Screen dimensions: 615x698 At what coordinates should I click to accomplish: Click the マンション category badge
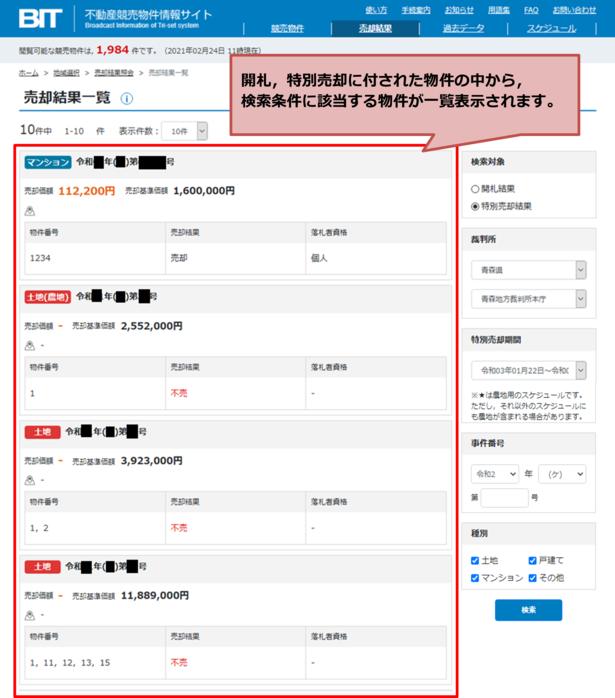coord(48,162)
